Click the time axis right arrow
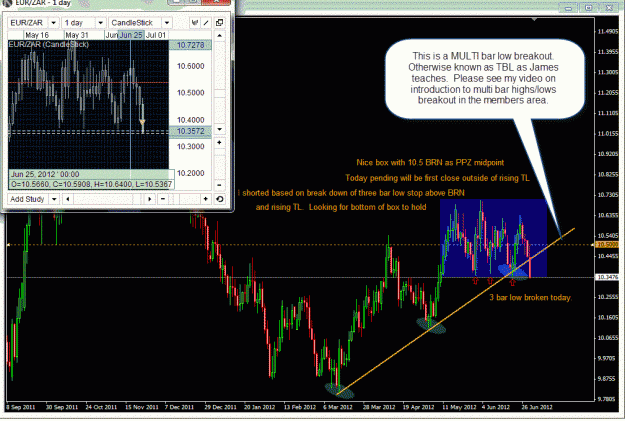Viewport: 625px width, 421px height. tap(149, 199)
